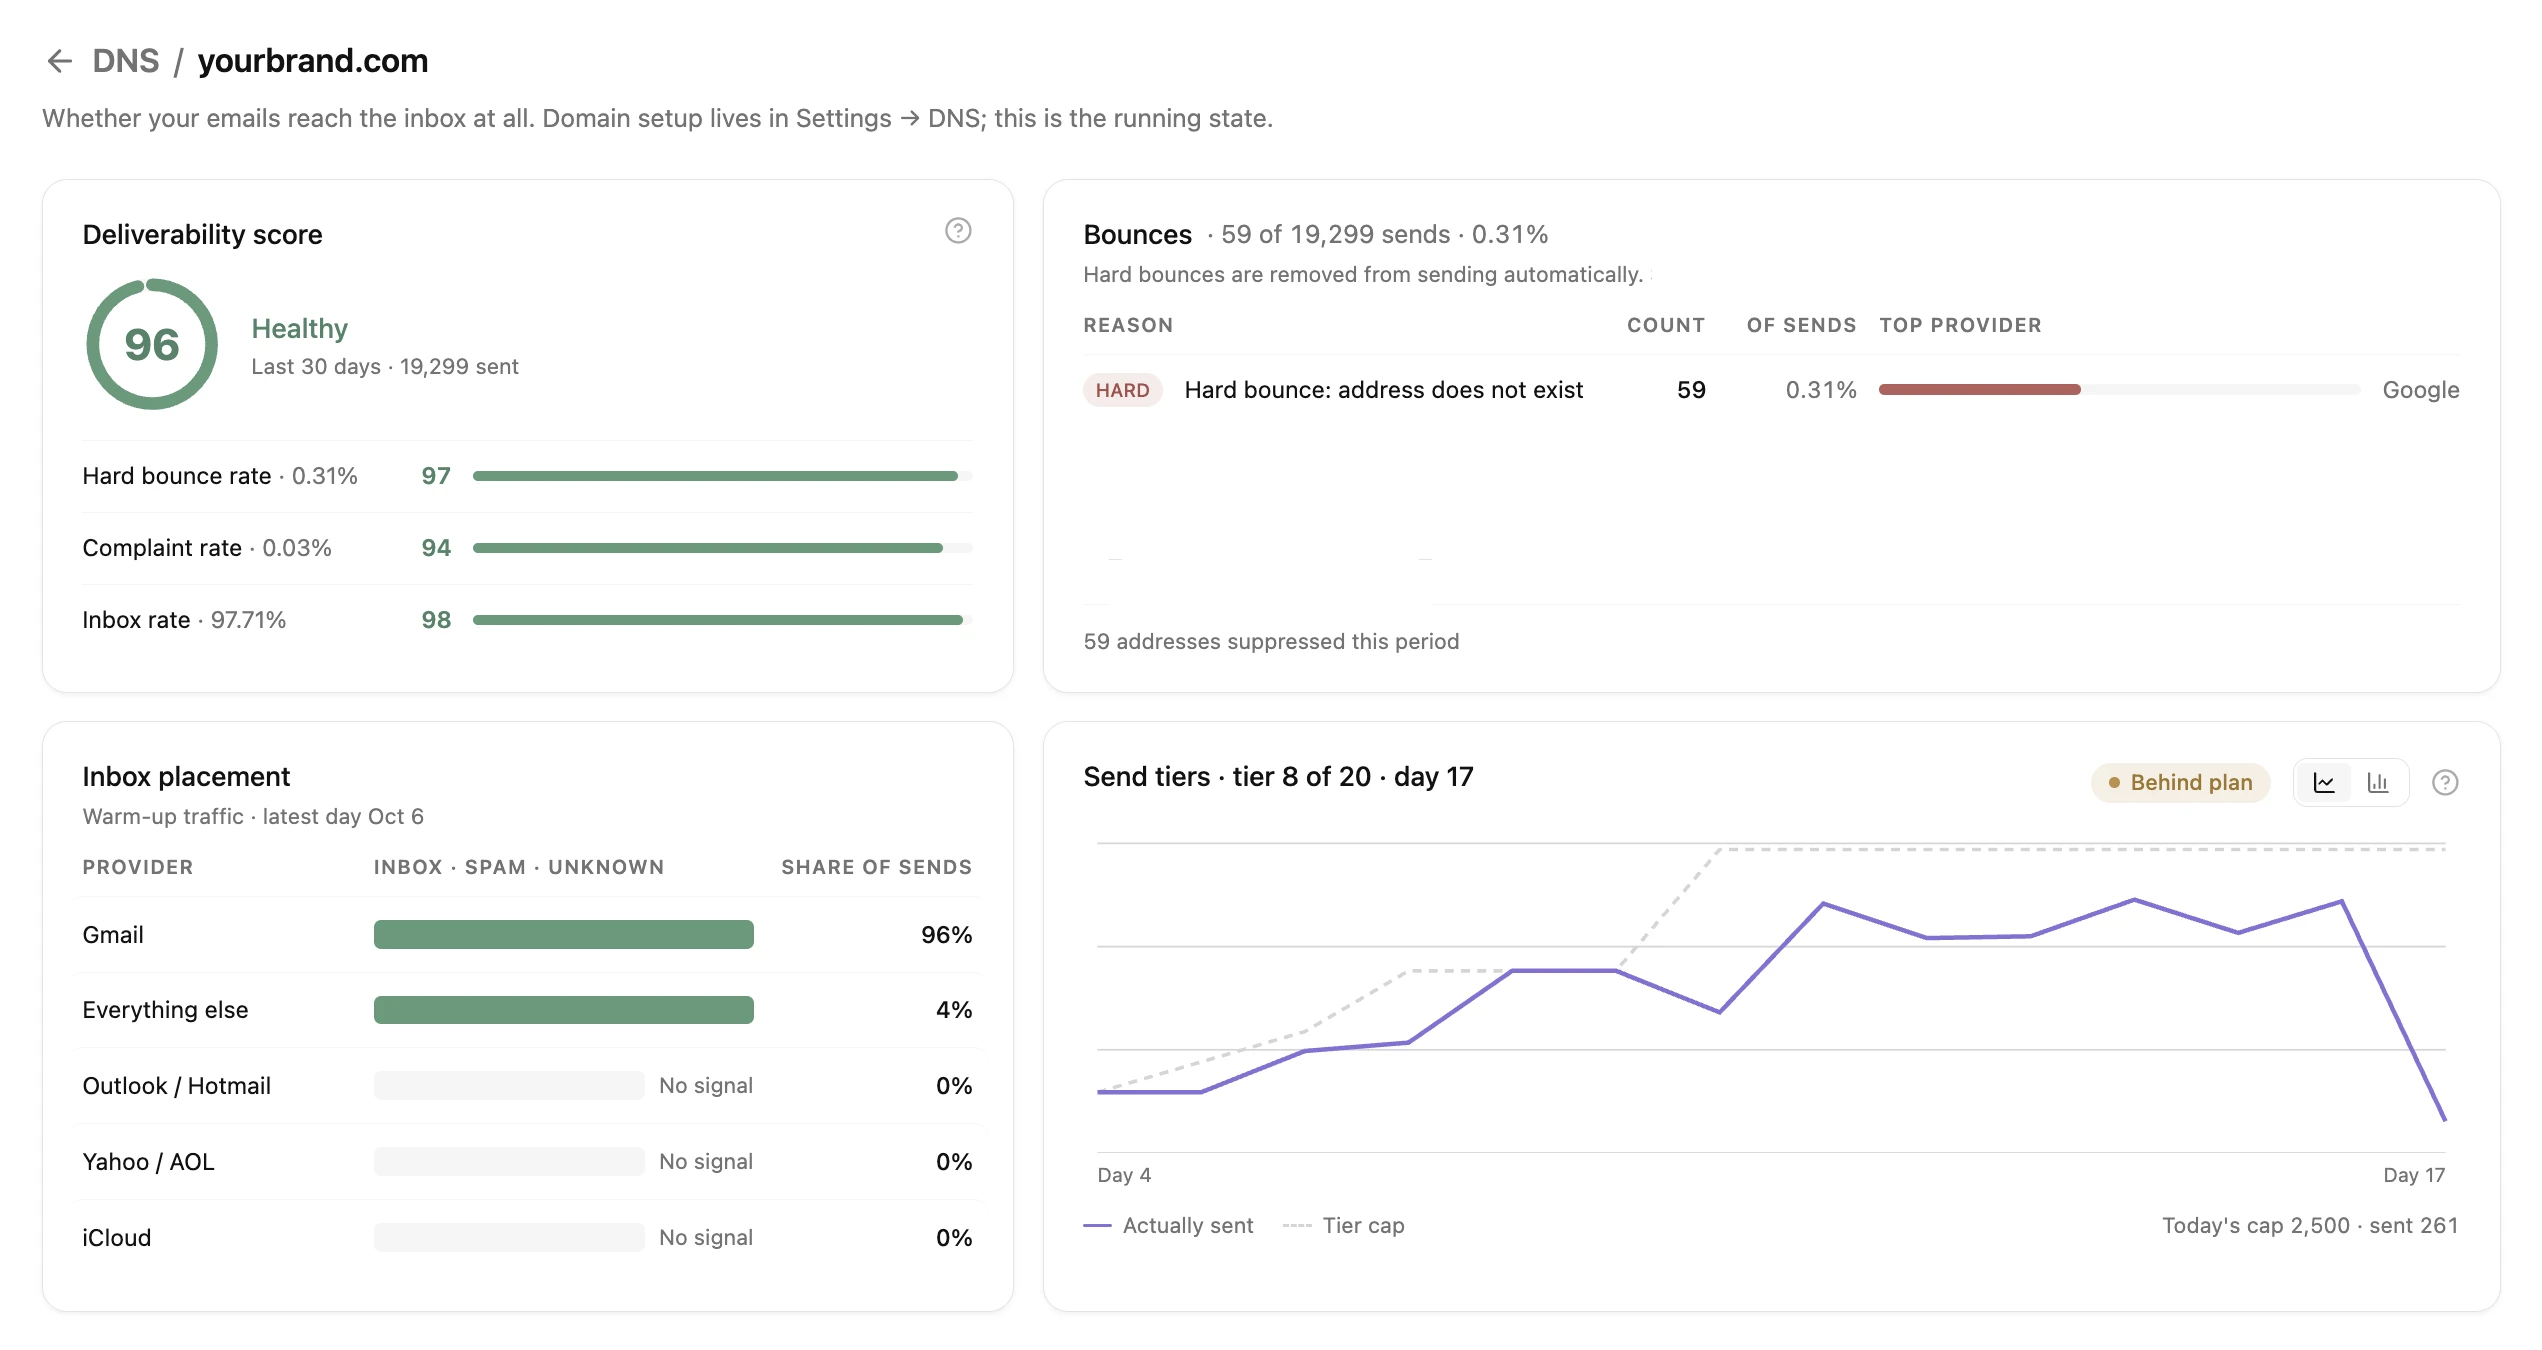The width and height of the screenshot is (2542, 1350).
Task: Click the 4% share of sends value
Action: tap(954, 1010)
